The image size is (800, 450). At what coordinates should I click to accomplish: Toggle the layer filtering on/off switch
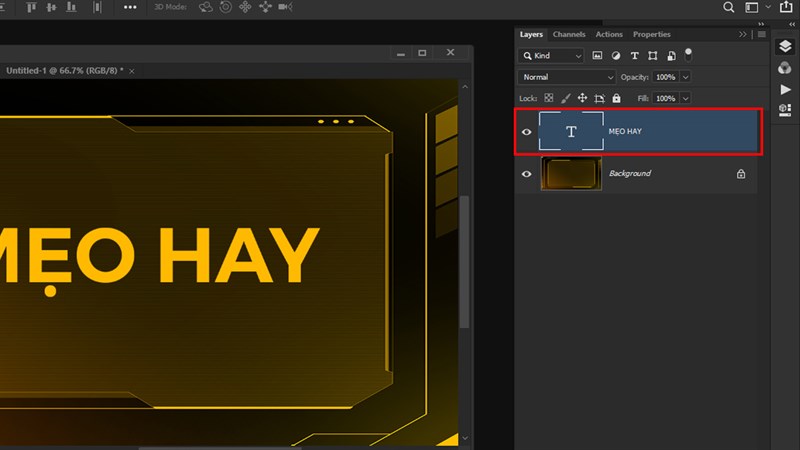[688, 55]
